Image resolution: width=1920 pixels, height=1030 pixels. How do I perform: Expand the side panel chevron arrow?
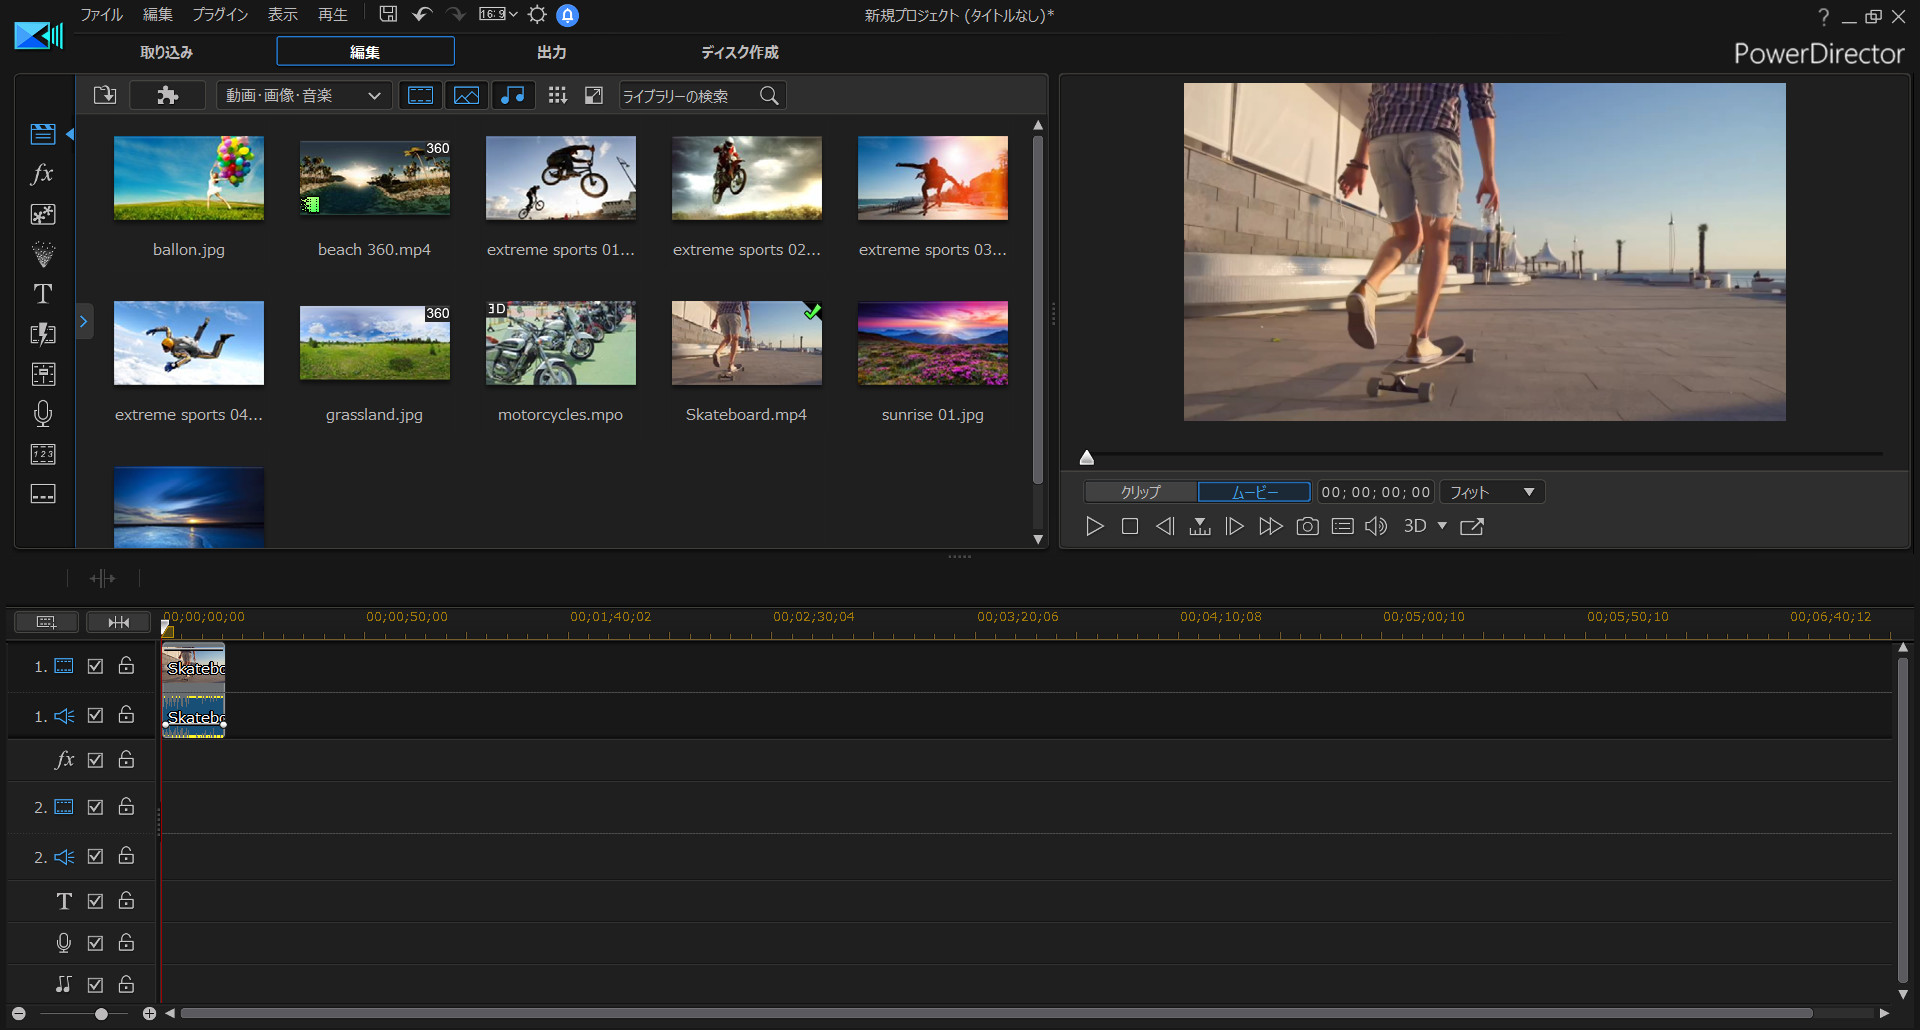pyautogui.click(x=84, y=322)
